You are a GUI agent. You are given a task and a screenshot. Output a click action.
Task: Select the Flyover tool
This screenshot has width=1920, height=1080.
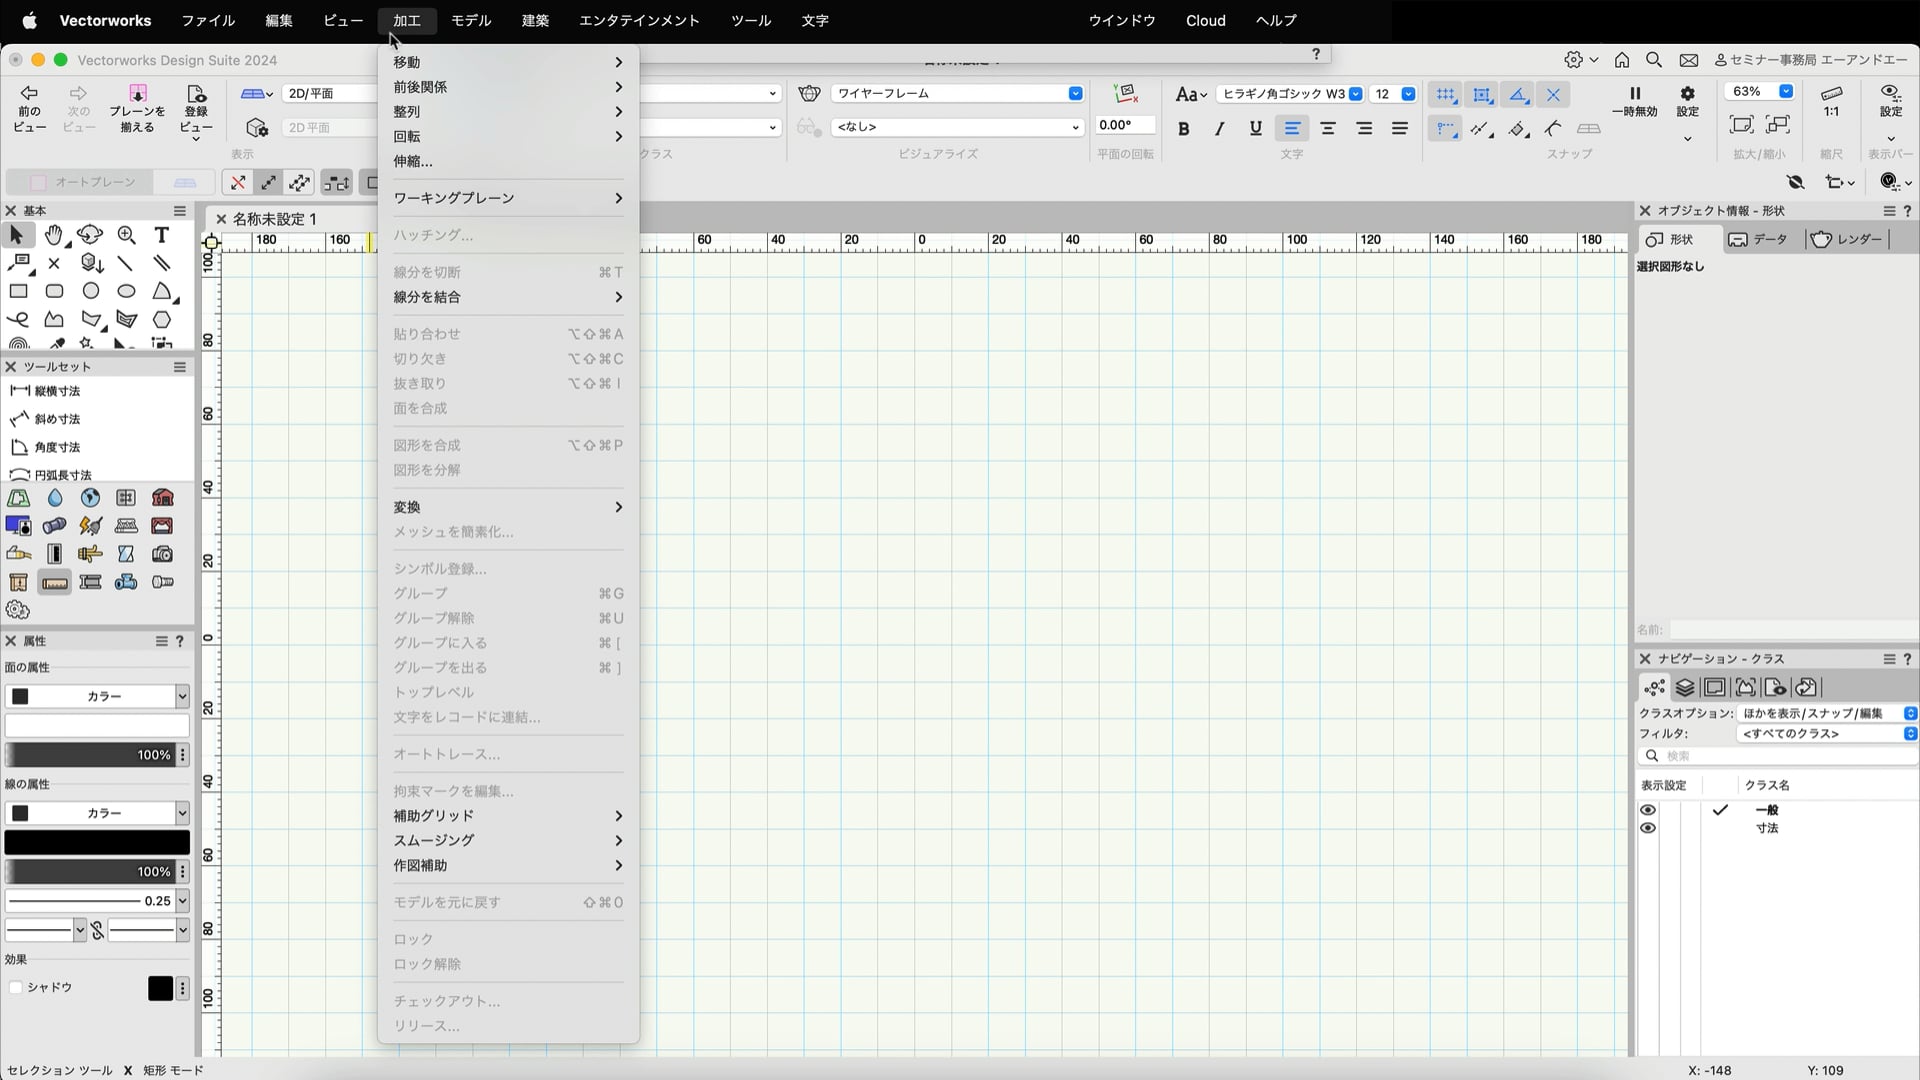coord(90,235)
